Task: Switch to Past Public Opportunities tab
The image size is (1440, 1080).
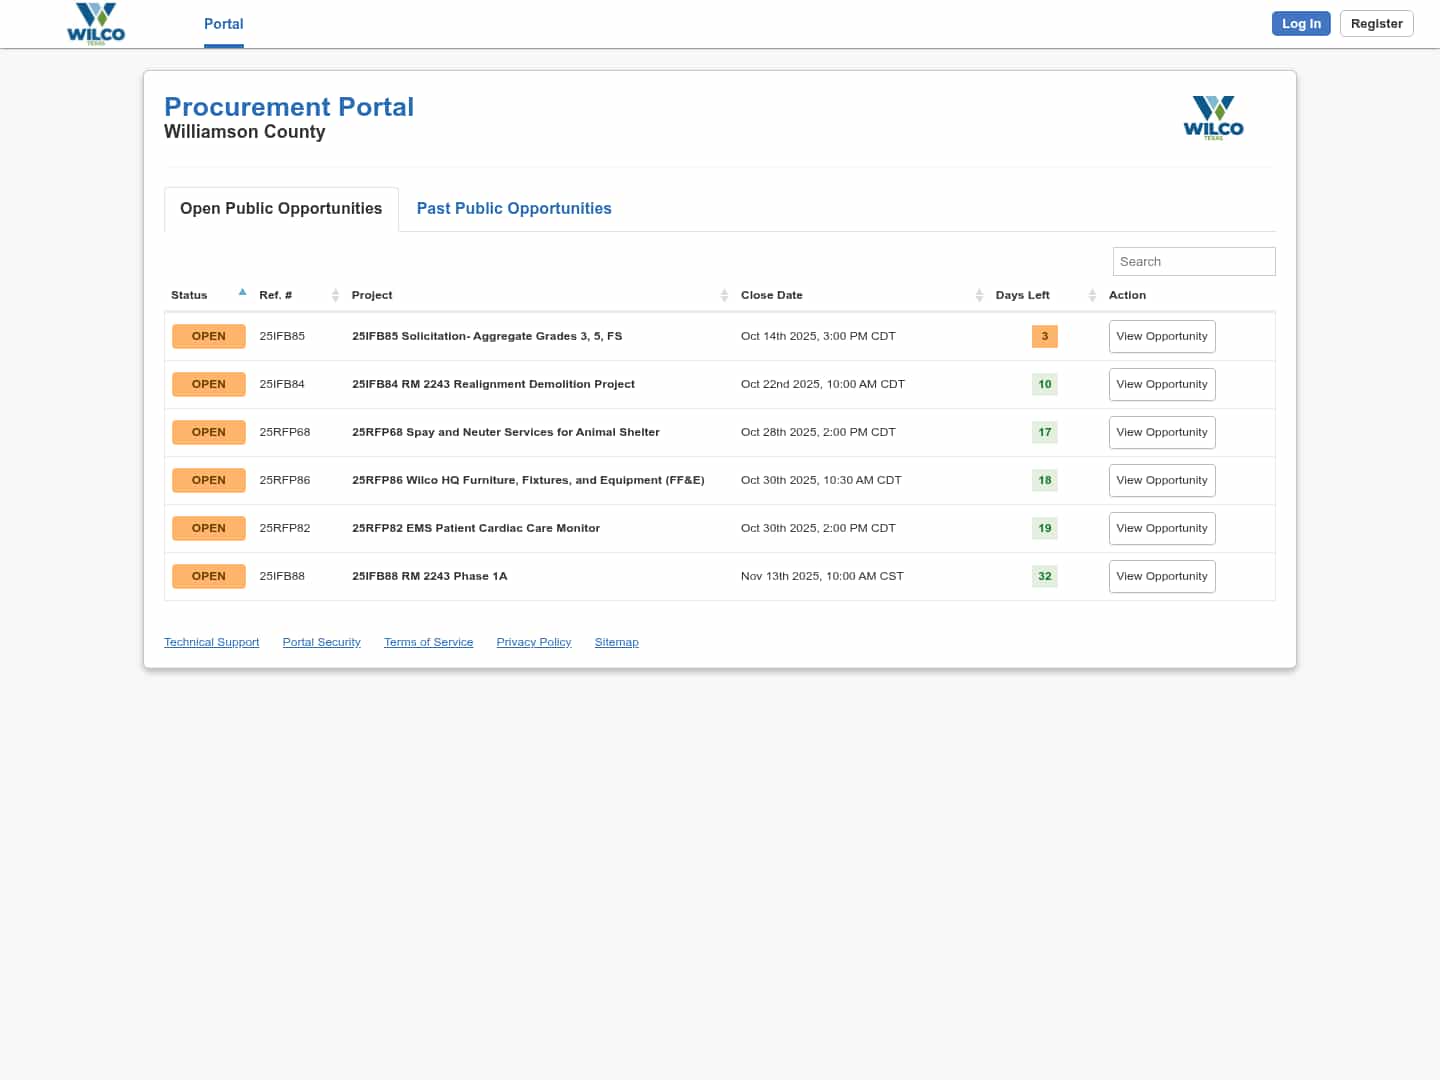Action: click(514, 209)
